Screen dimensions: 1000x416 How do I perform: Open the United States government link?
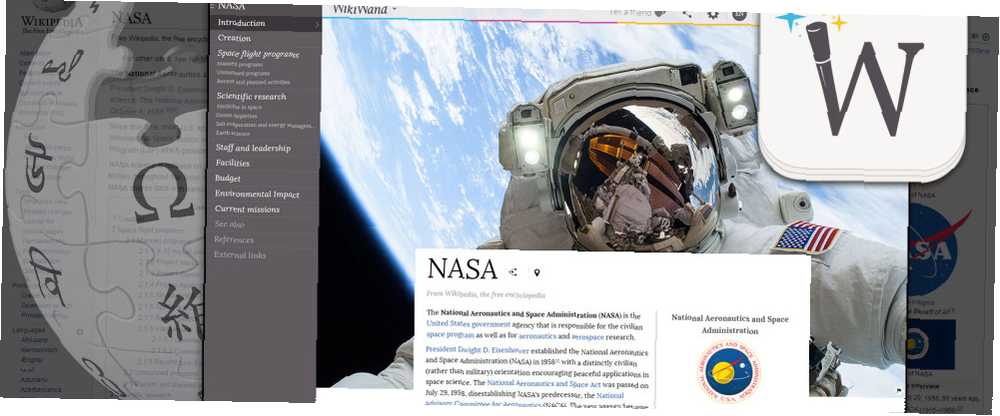468,325
